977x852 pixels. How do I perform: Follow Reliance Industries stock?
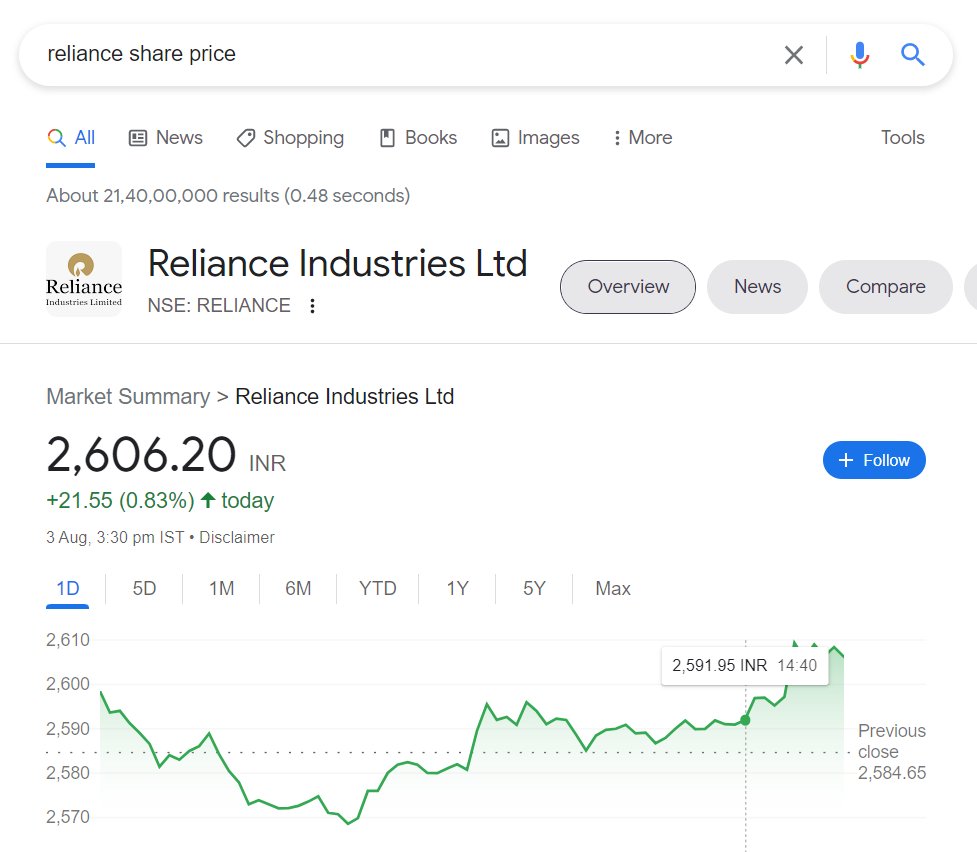tap(874, 460)
